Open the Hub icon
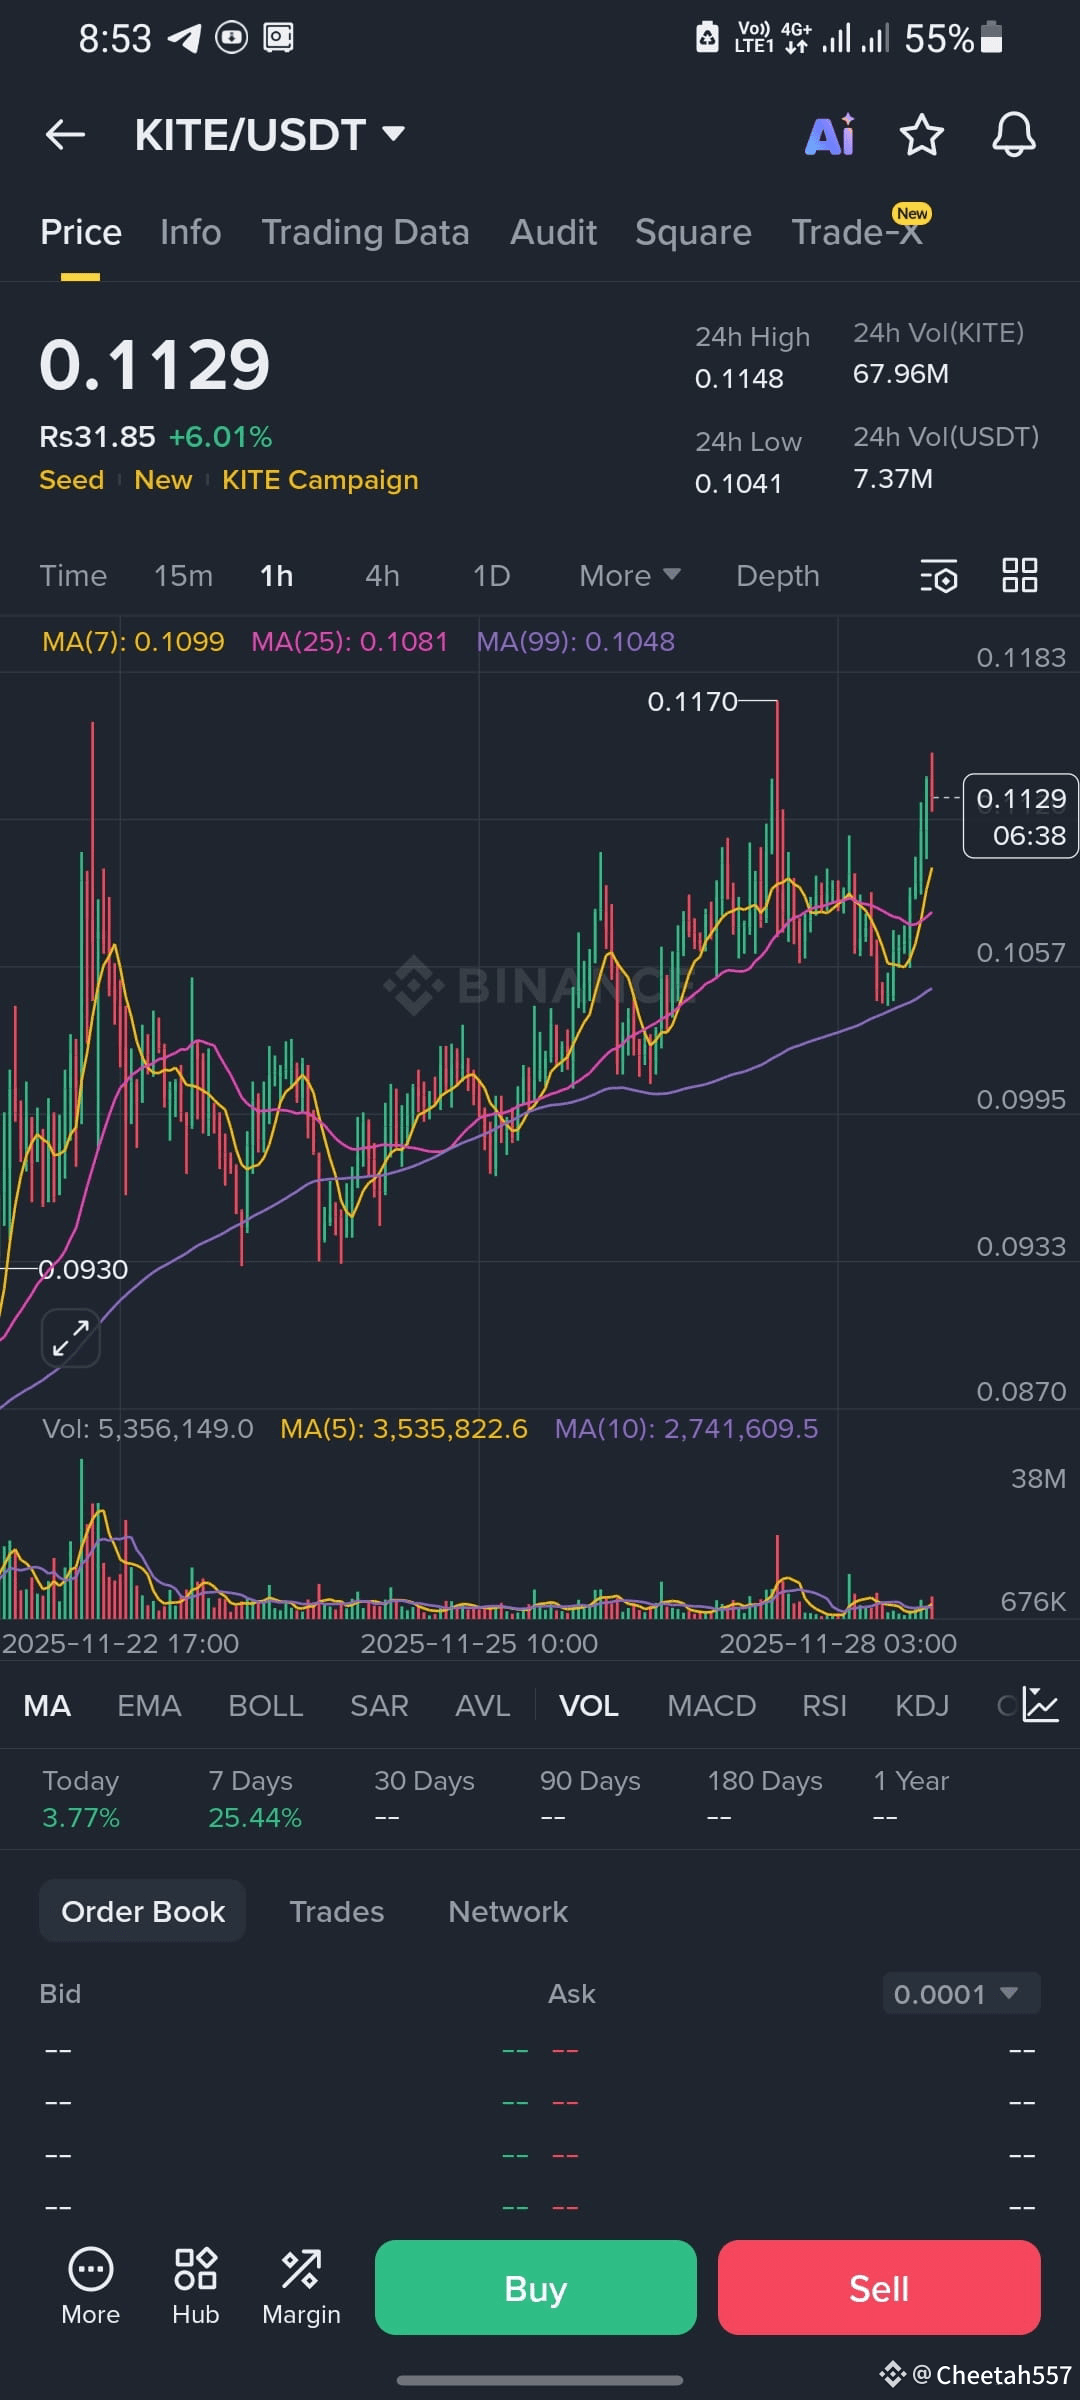This screenshot has height=2400, width=1080. point(195,2287)
